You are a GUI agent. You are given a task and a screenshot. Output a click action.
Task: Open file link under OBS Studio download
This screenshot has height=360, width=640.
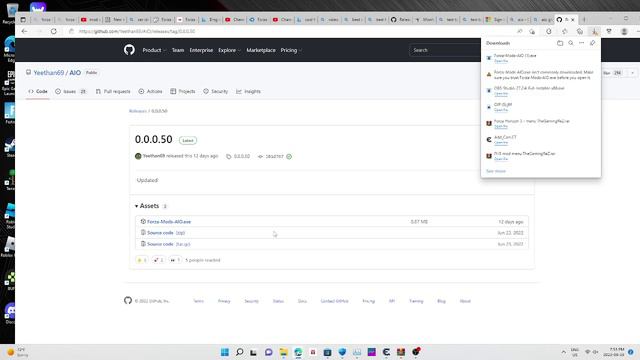click(x=501, y=93)
